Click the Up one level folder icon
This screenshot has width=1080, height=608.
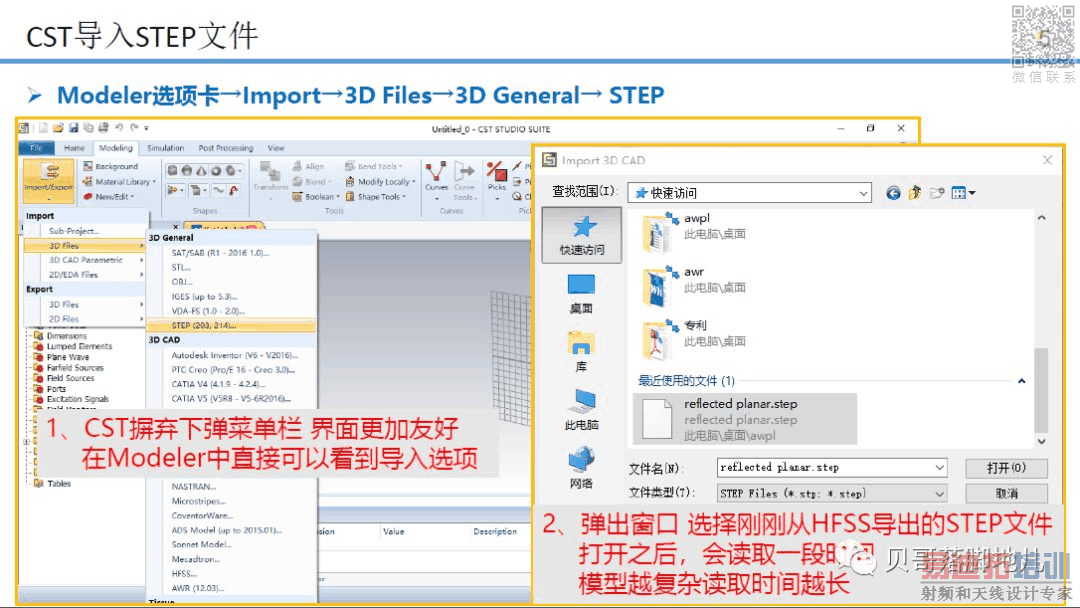coord(915,193)
